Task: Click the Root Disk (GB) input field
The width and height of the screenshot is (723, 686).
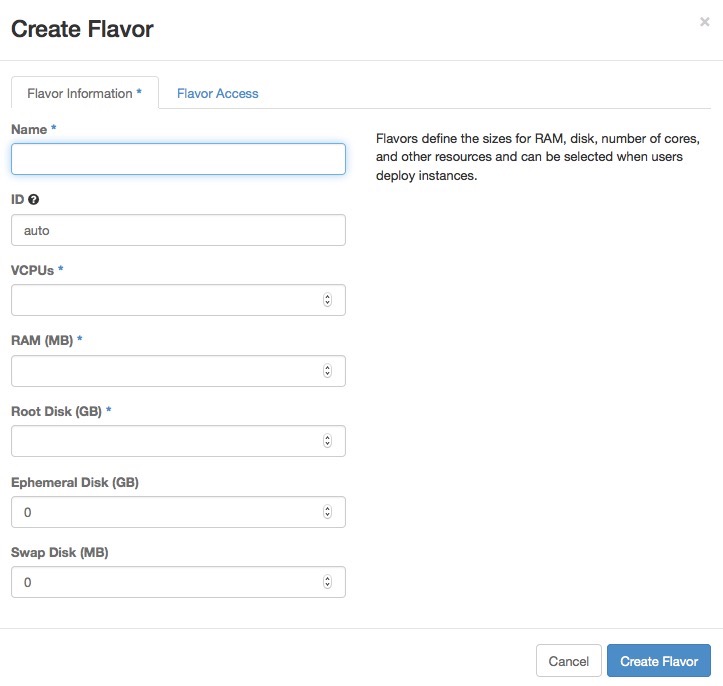Action: click(x=165, y=441)
